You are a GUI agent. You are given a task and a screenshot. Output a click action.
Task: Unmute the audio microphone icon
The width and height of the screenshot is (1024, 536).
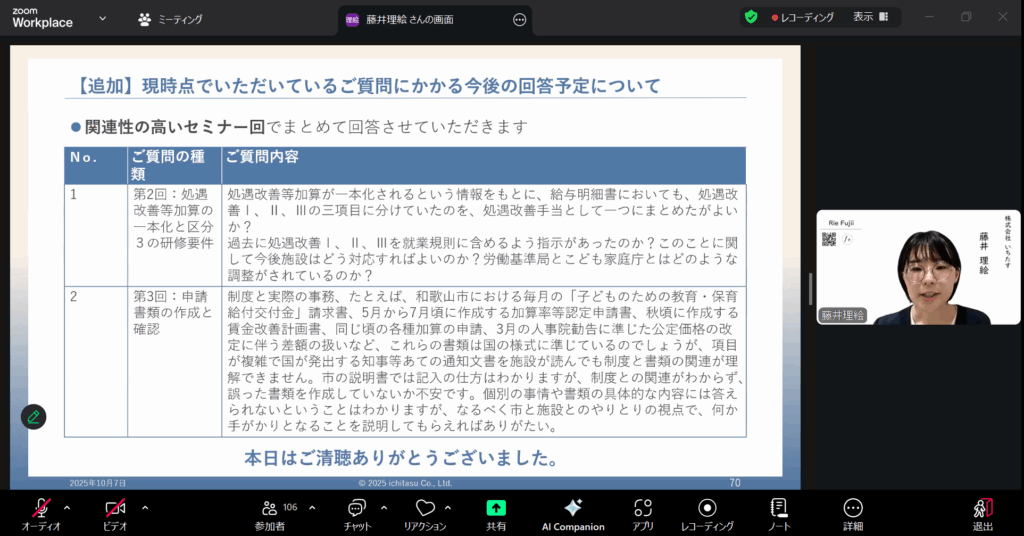[x=42, y=508]
